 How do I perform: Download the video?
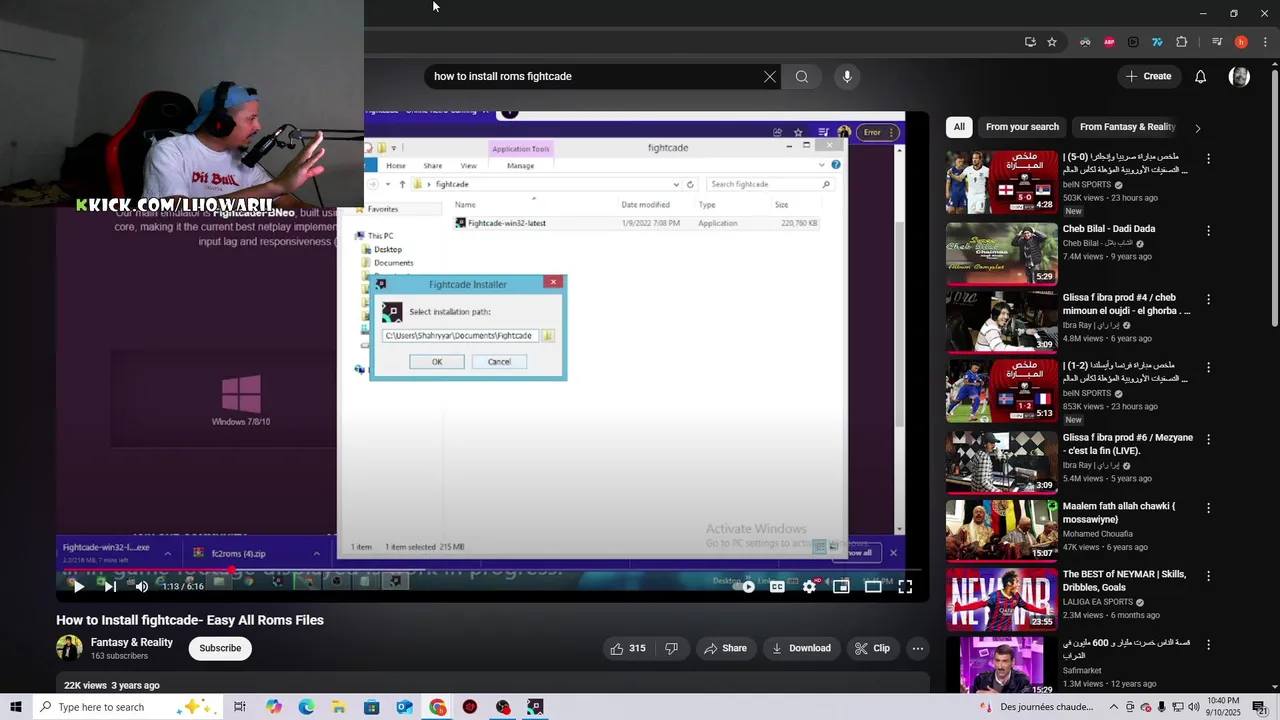[801, 648]
